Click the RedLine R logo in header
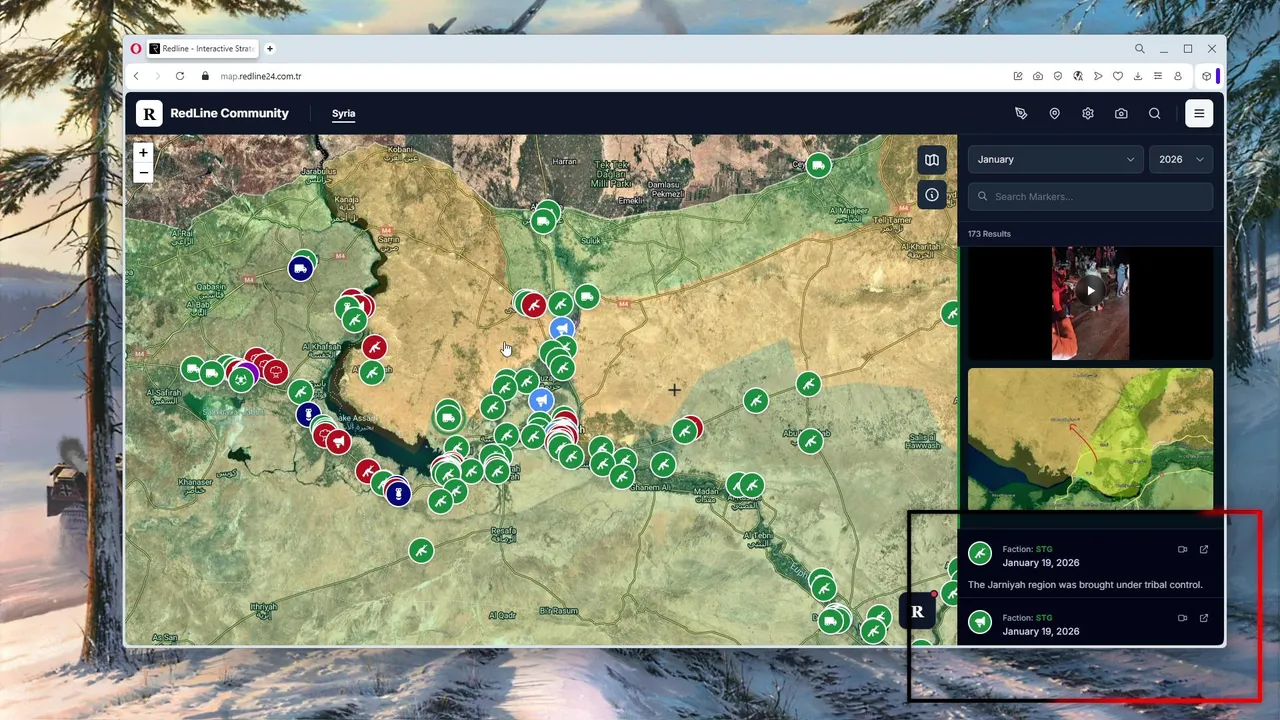 [x=149, y=114]
